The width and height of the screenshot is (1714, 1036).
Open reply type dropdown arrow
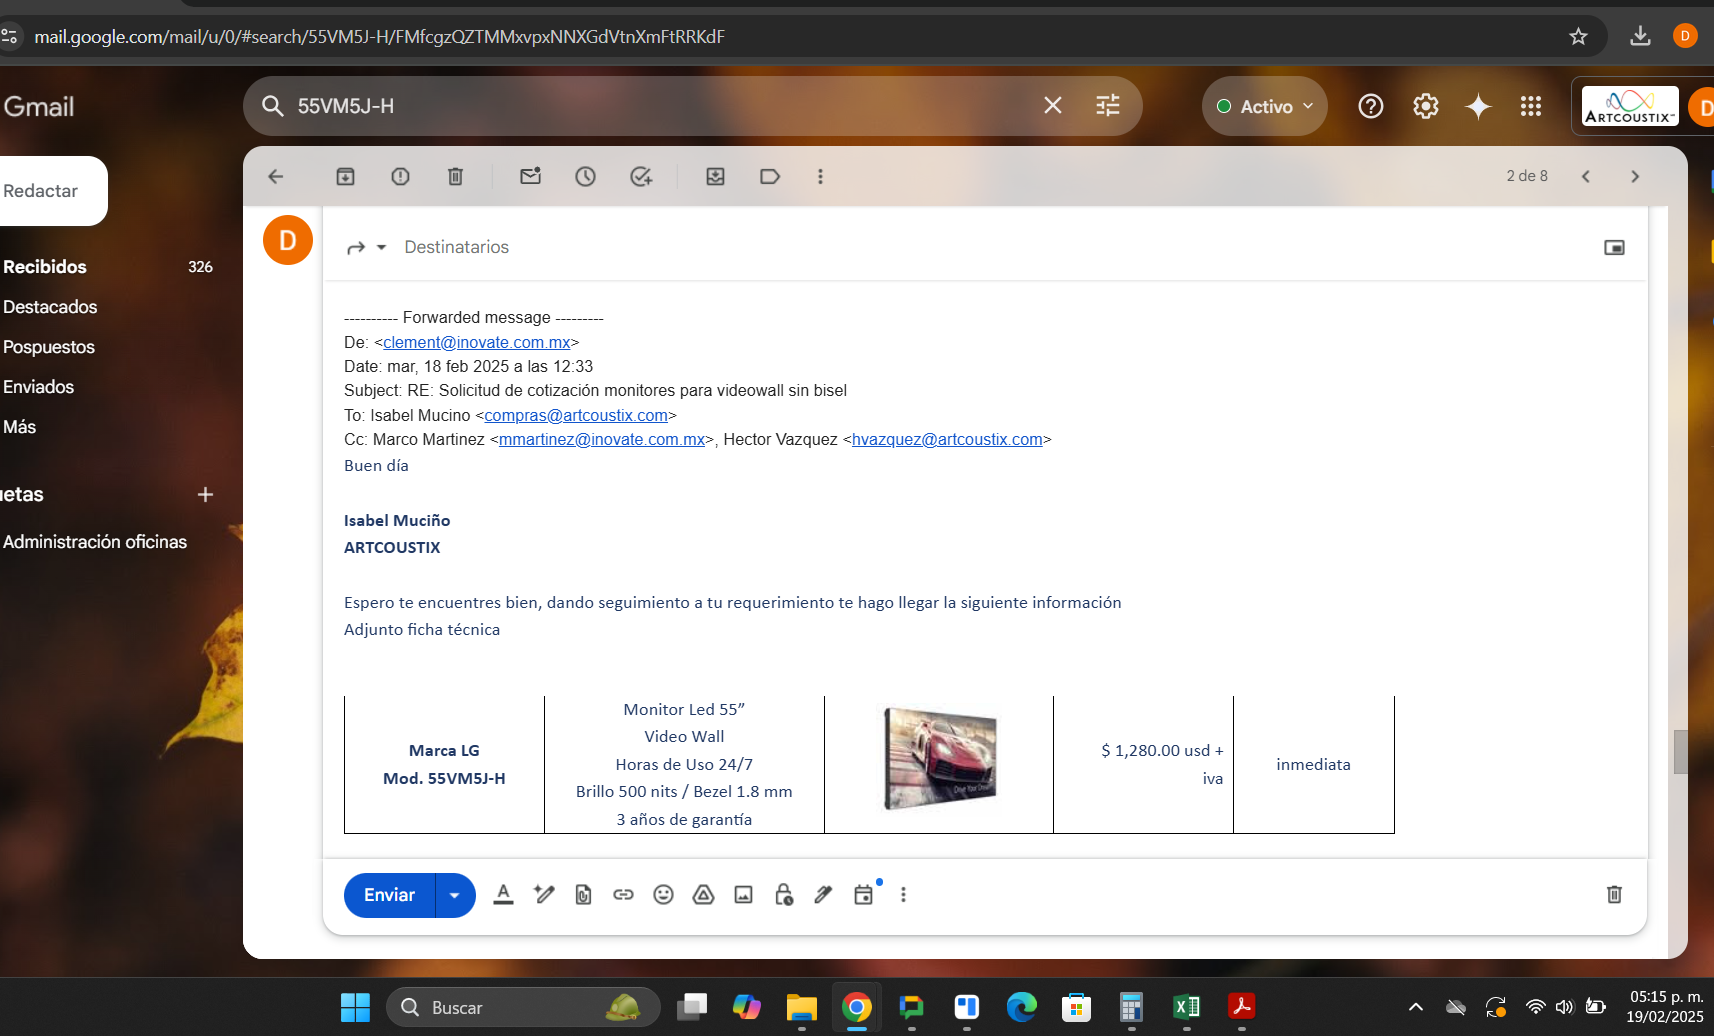(x=381, y=247)
